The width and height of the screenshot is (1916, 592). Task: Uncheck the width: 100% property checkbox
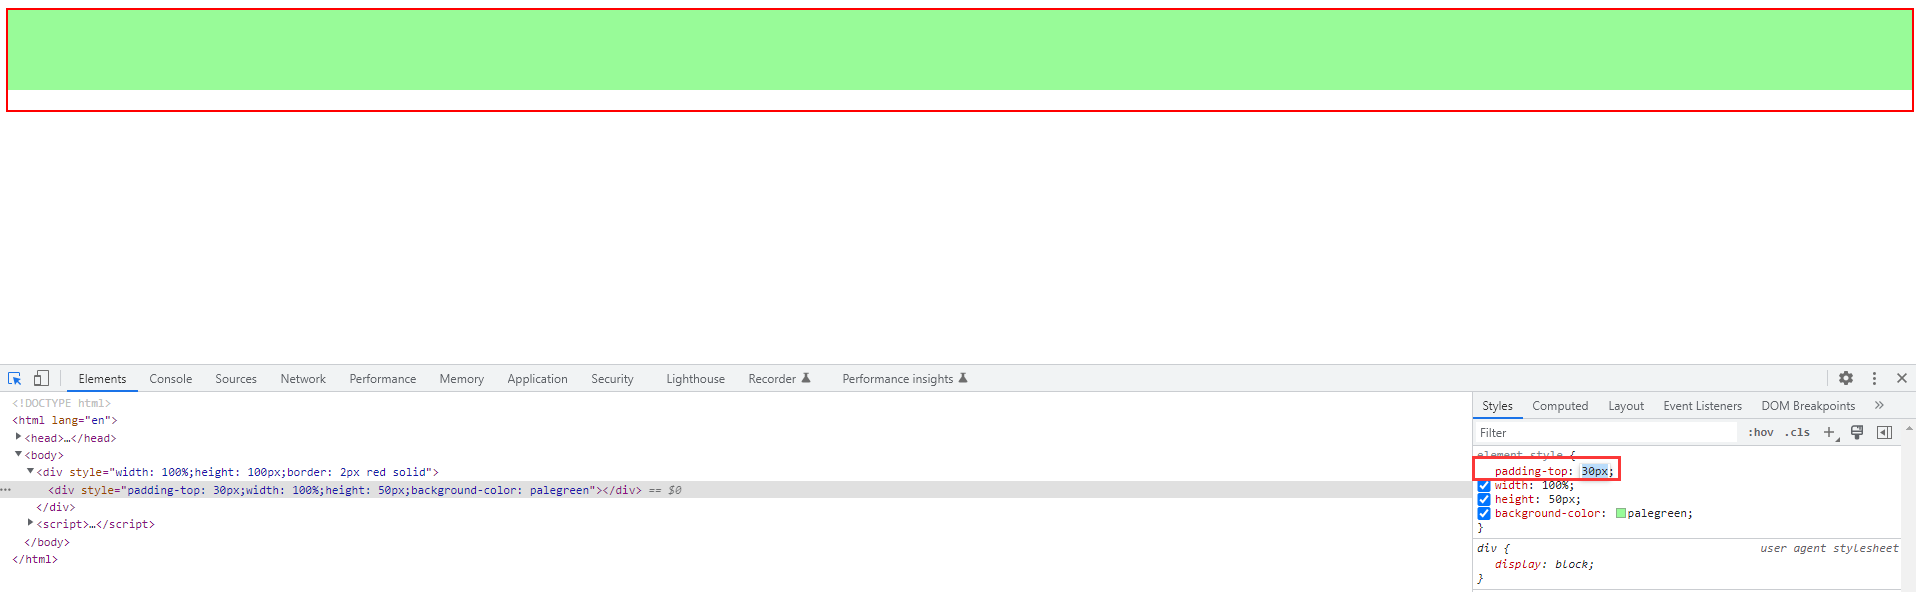click(x=1484, y=486)
